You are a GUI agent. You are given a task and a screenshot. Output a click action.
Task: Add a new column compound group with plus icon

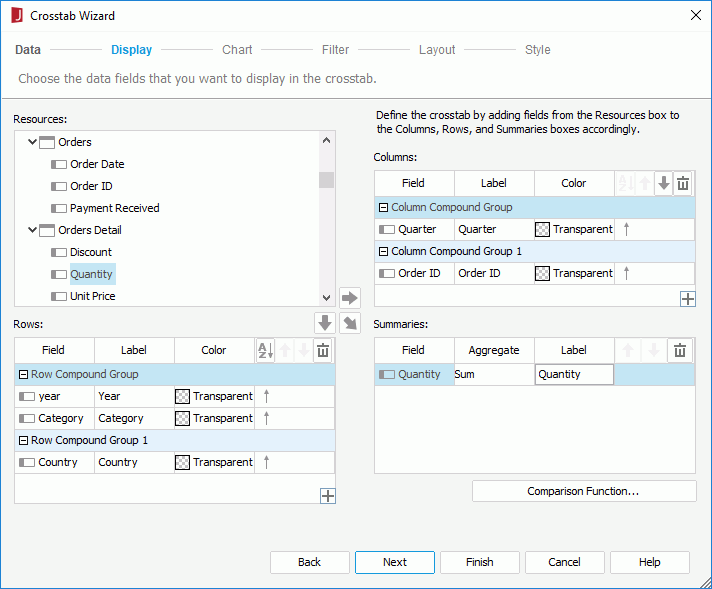click(687, 299)
